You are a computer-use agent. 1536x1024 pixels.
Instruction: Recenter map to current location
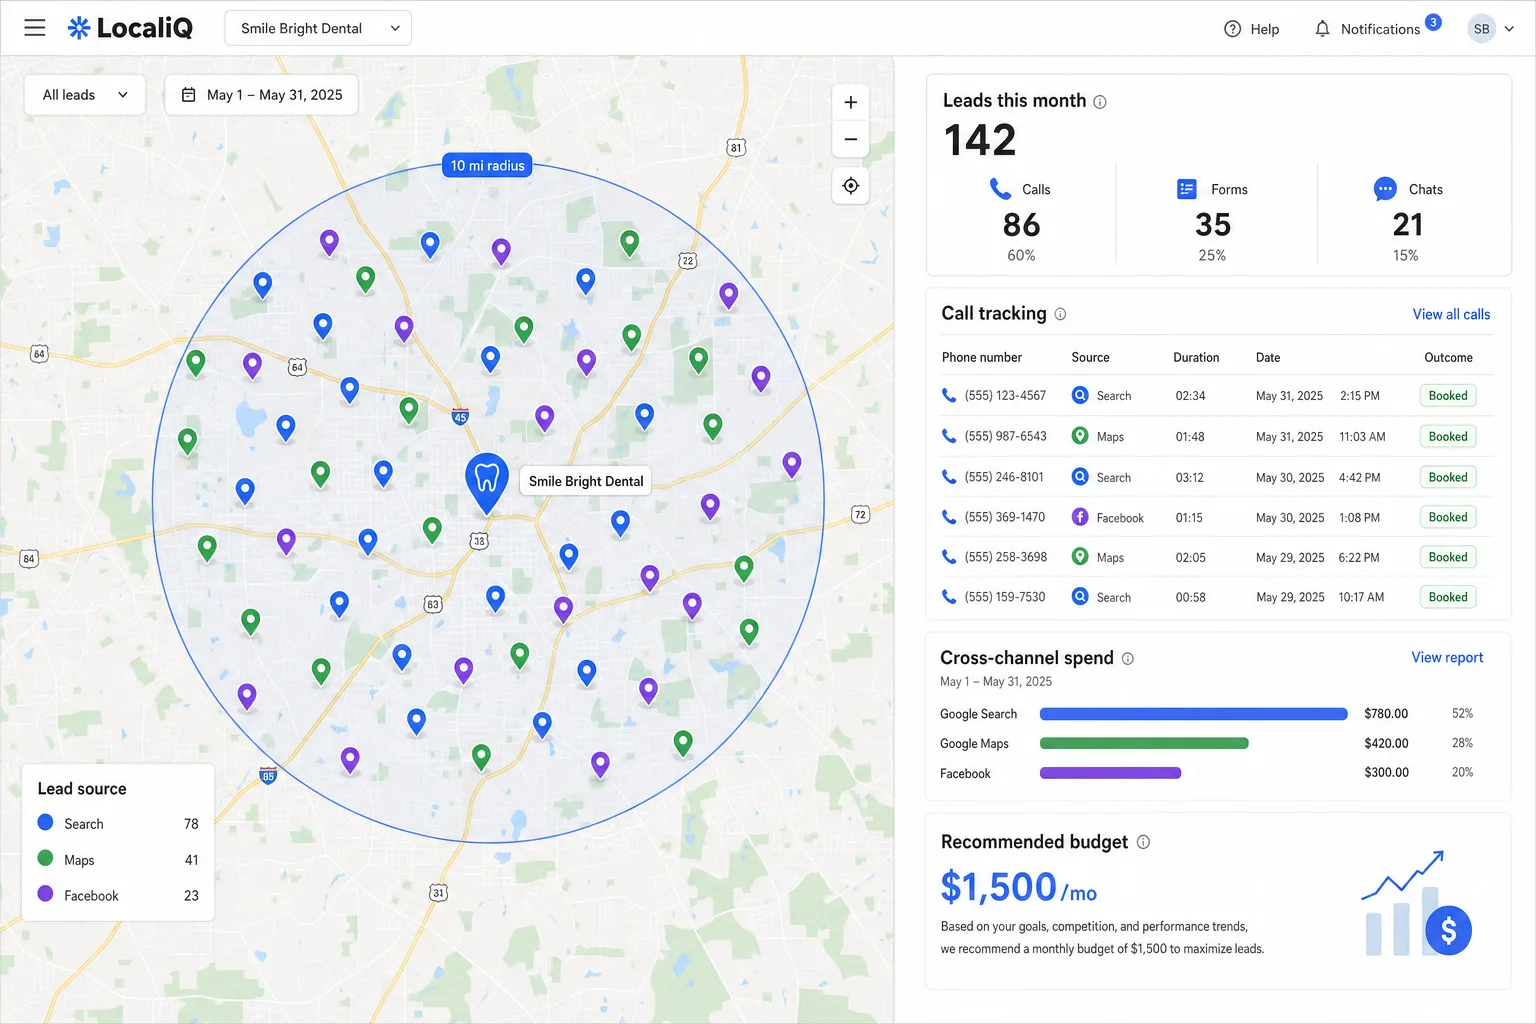coord(850,186)
